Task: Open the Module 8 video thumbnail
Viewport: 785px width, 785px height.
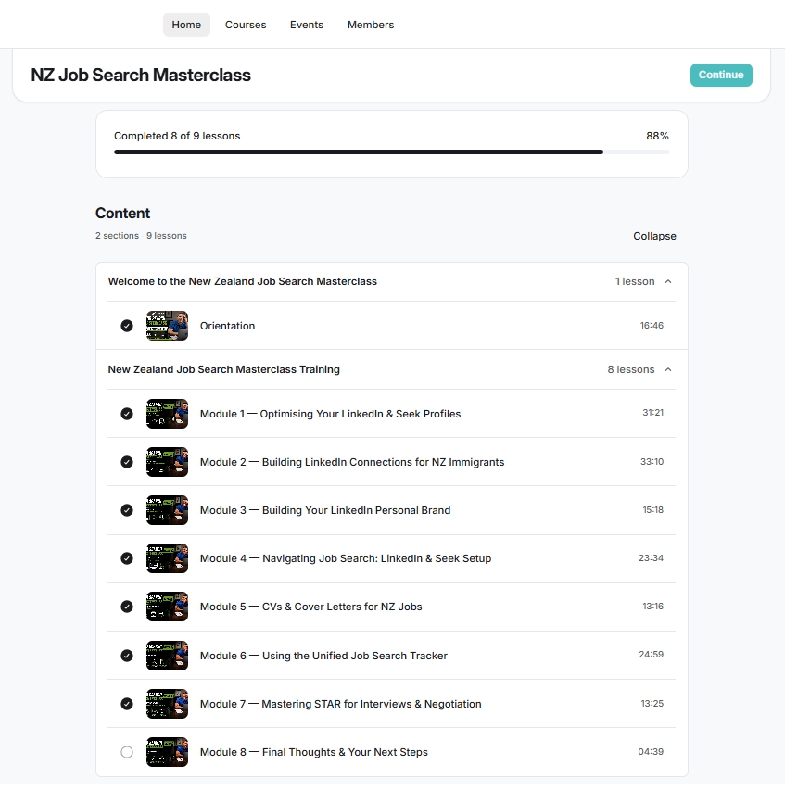Action: tap(167, 752)
